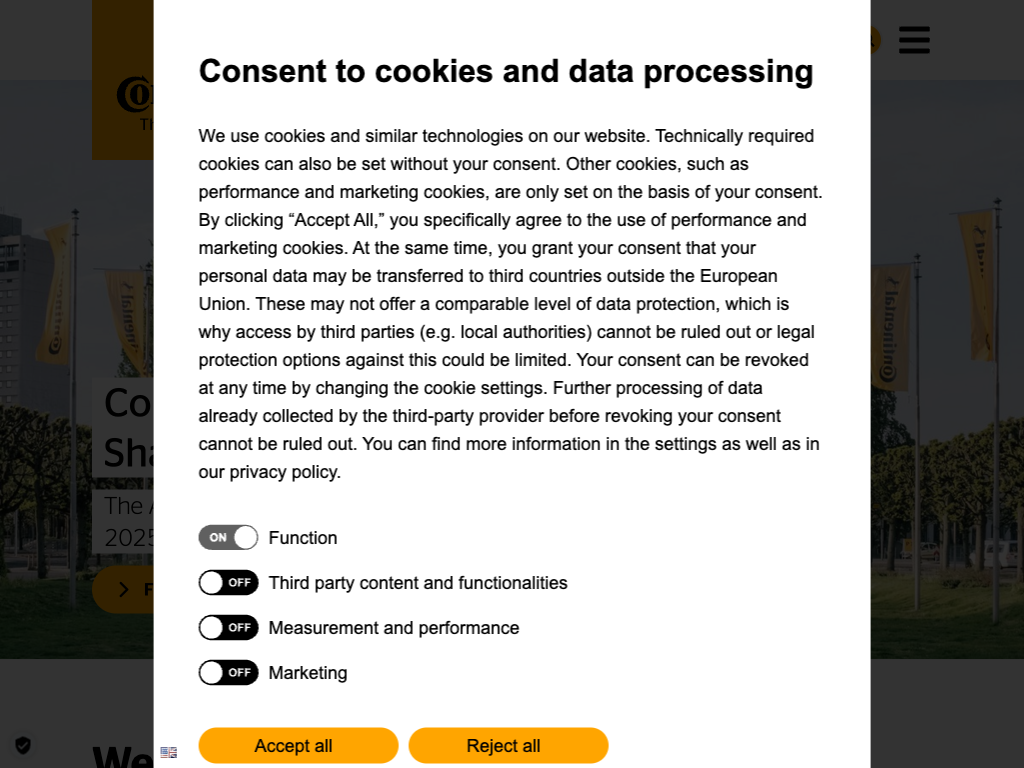Enable the Marketing cookies switch
The width and height of the screenshot is (1024, 768).
[228, 673]
